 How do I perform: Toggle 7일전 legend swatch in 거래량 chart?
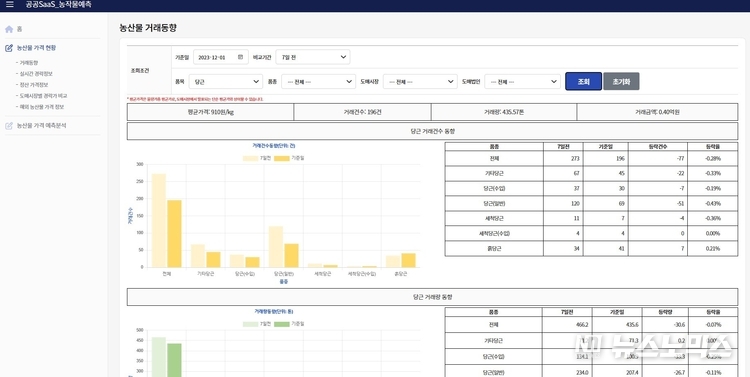click(x=251, y=324)
